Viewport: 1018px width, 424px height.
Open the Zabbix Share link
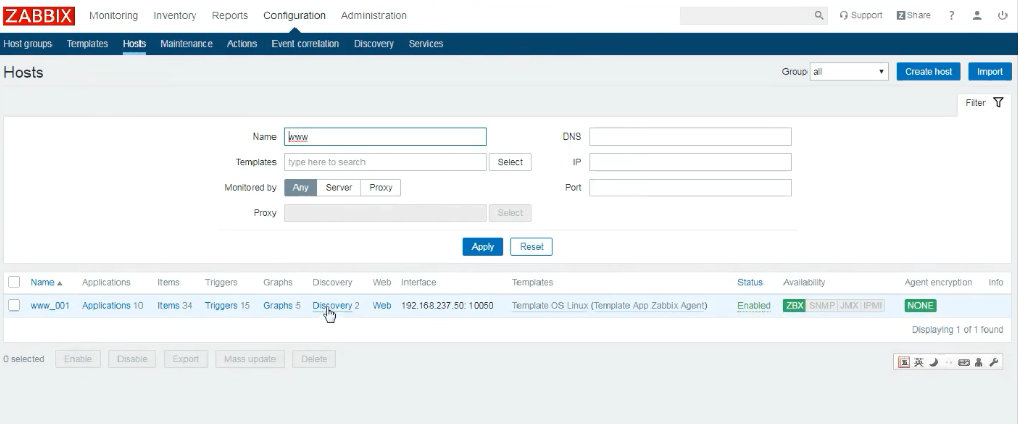tap(913, 16)
